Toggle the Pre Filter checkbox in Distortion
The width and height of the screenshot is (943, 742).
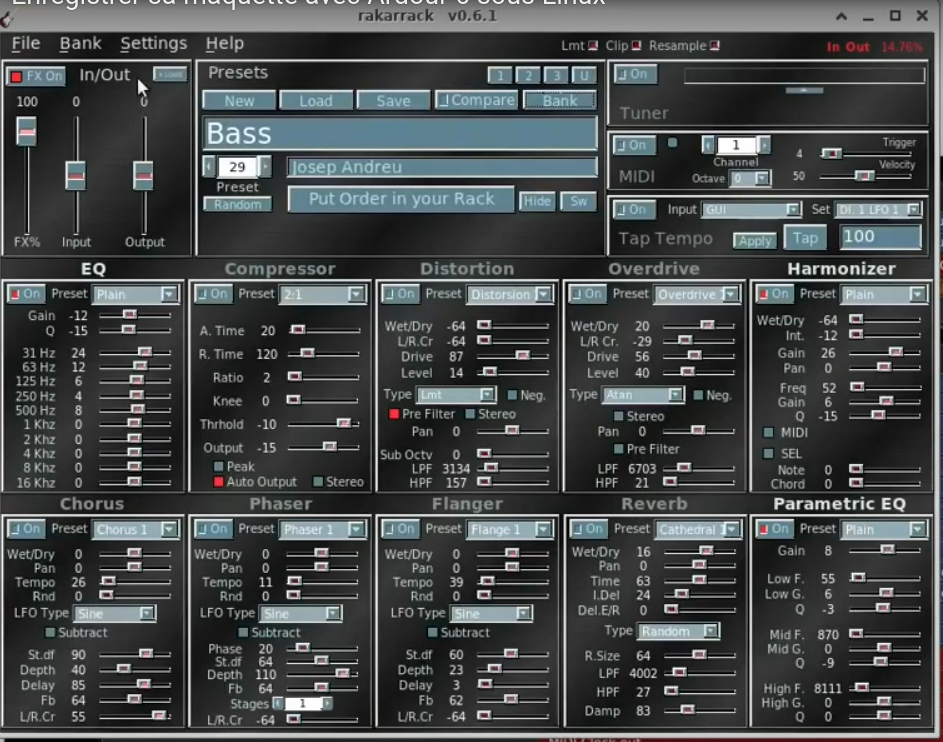(x=394, y=414)
